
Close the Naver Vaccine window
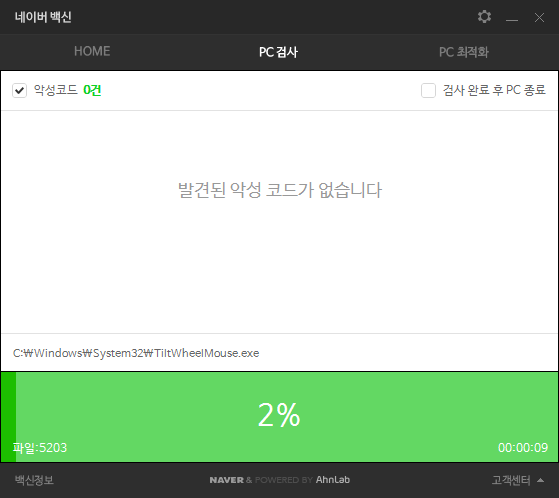pos(539,17)
